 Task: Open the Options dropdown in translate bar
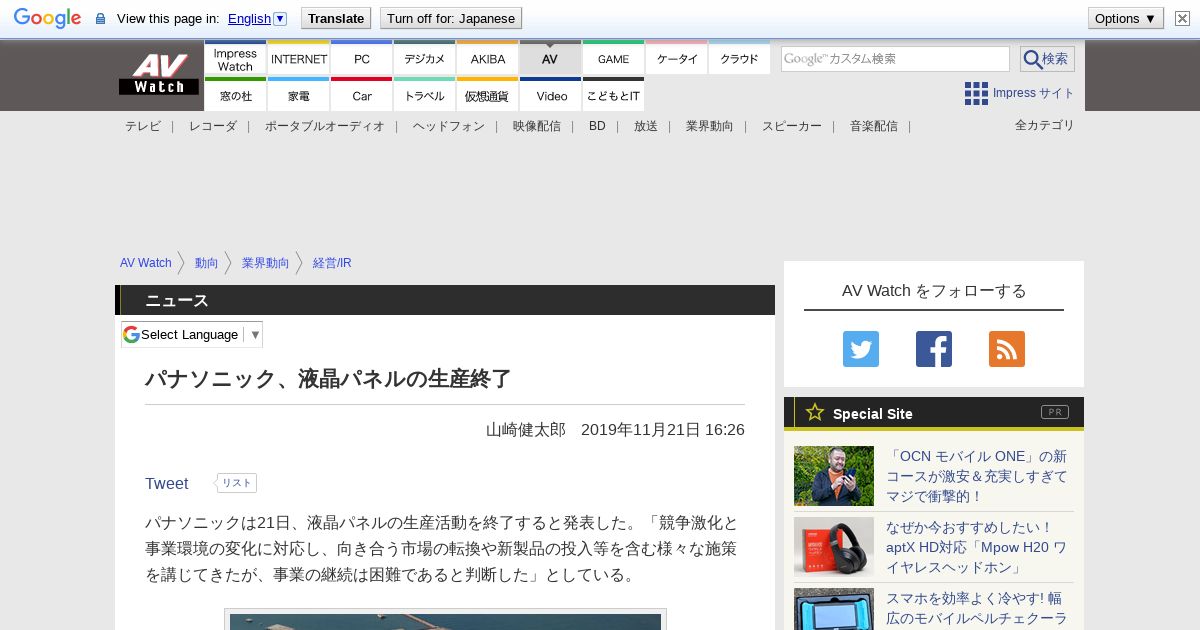[x=1125, y=18]
